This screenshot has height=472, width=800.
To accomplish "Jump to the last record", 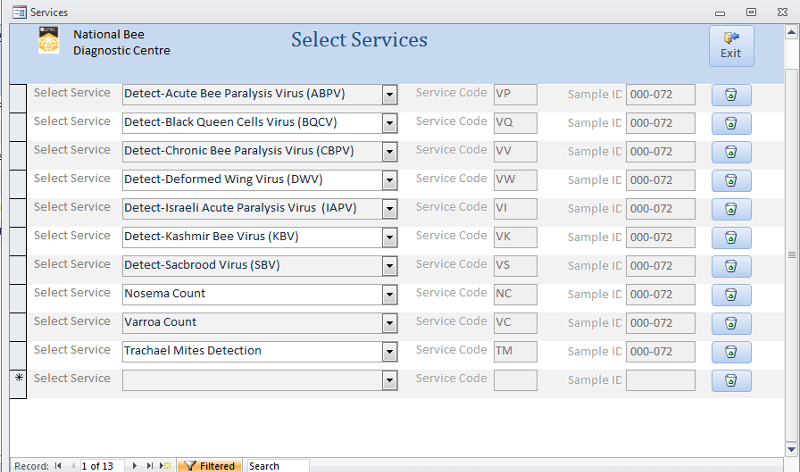I will [149, 466].
